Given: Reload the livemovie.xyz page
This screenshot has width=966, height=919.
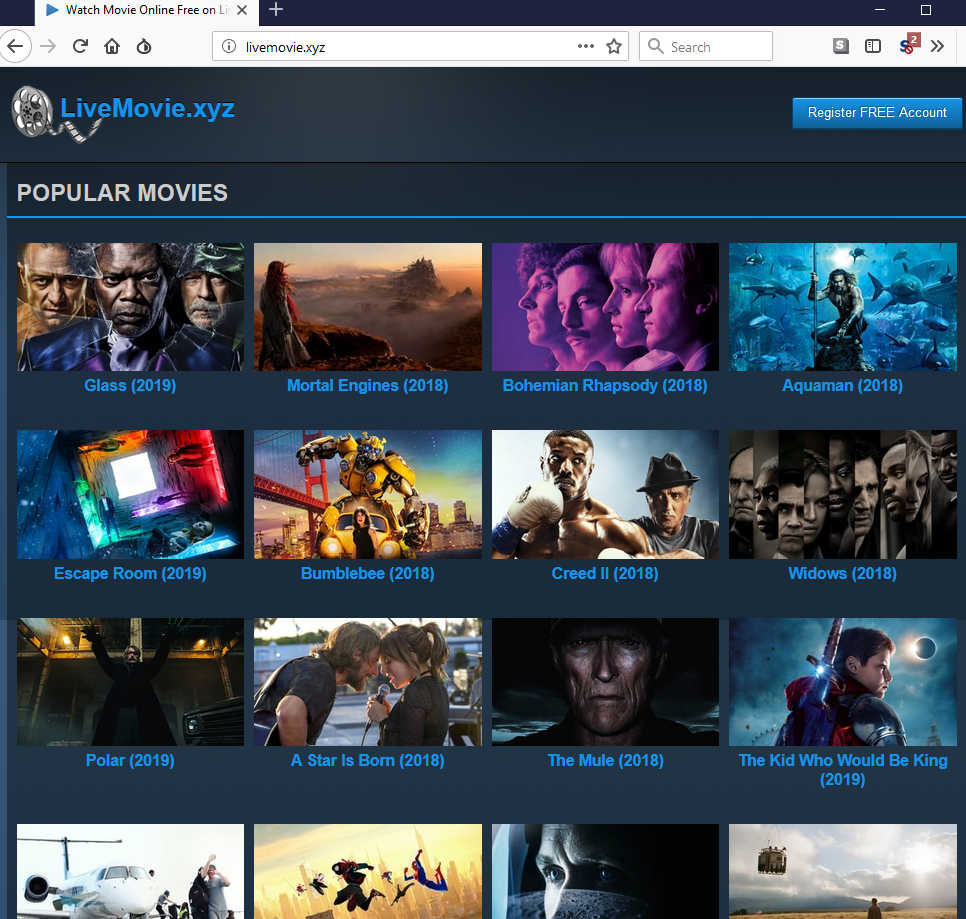Looking at the screenshot, I should (x=80, y=46).
